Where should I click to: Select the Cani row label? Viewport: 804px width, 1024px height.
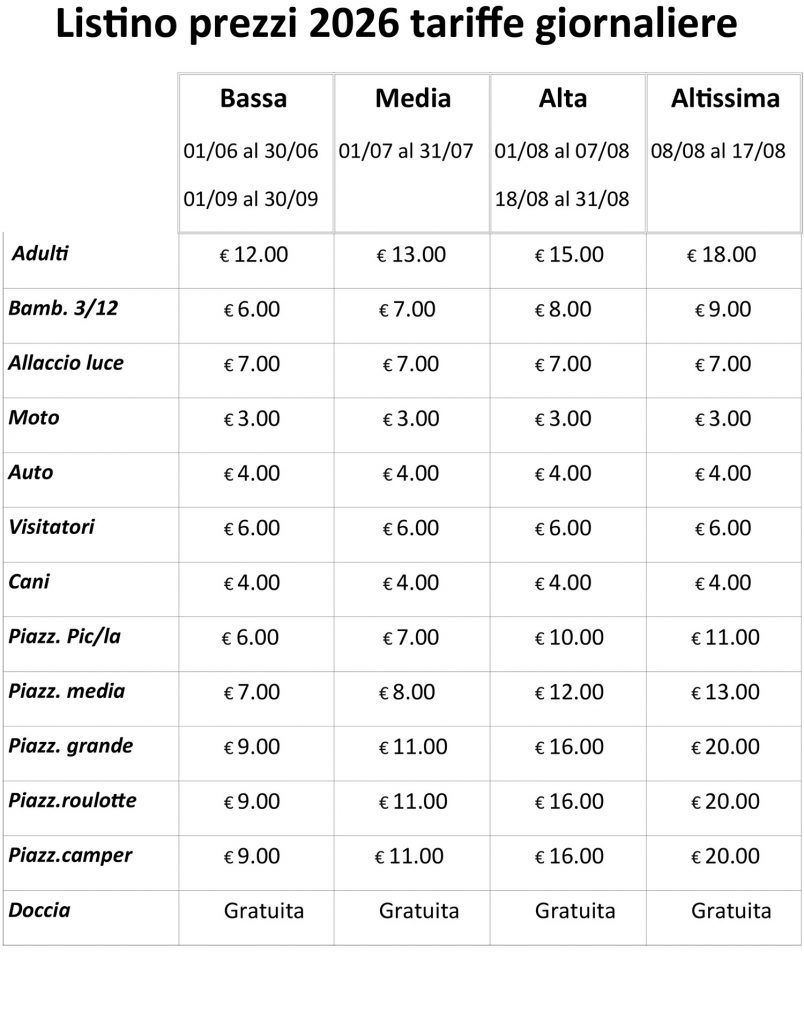pos(29,581)
